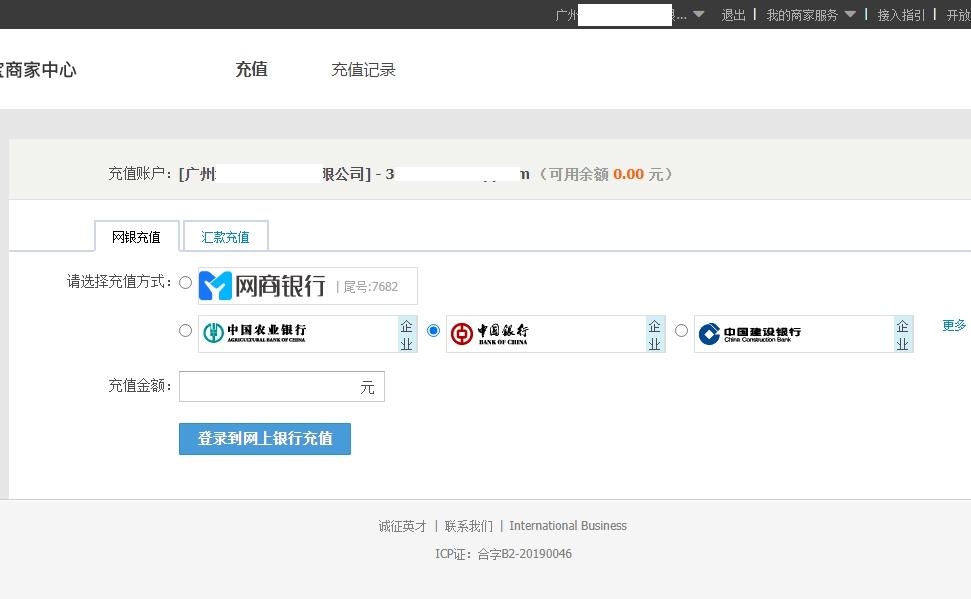Switch to the 汇款充值 tab
This screenshot has width=971, height=599.
pos(225,237)
